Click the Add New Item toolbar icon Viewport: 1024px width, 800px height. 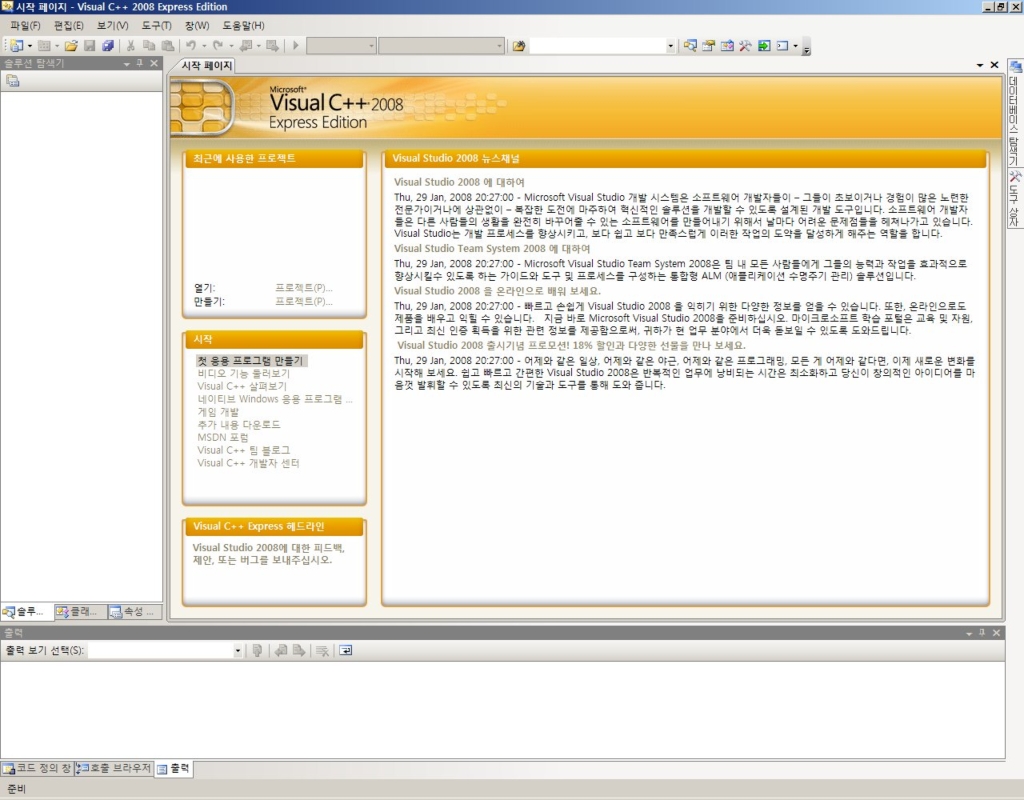point(44,46)
